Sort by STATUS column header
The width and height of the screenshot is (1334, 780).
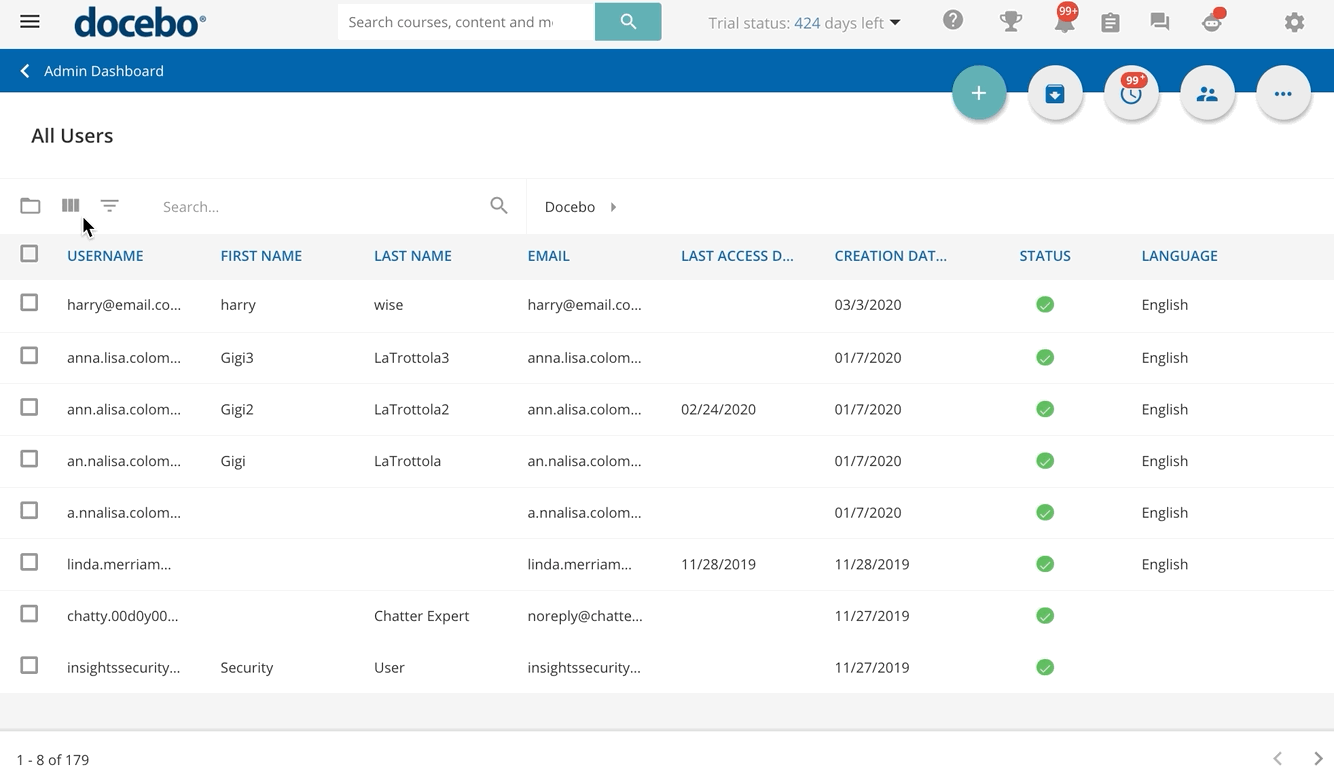point(1045,256)
